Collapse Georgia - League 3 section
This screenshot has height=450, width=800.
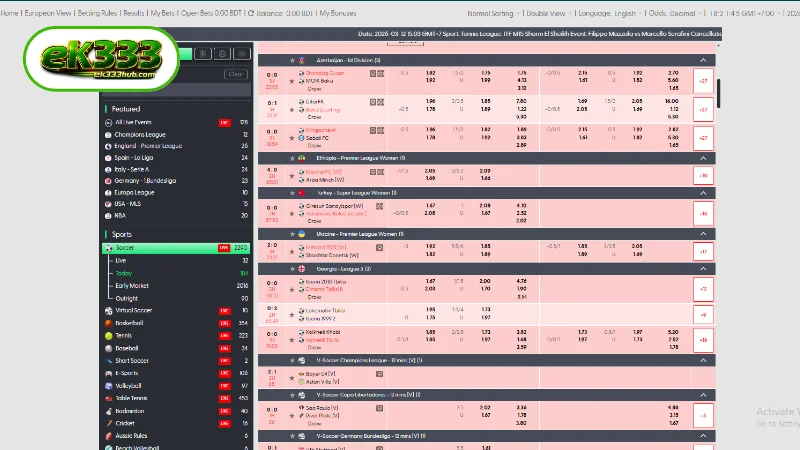[x=703, y=268]
